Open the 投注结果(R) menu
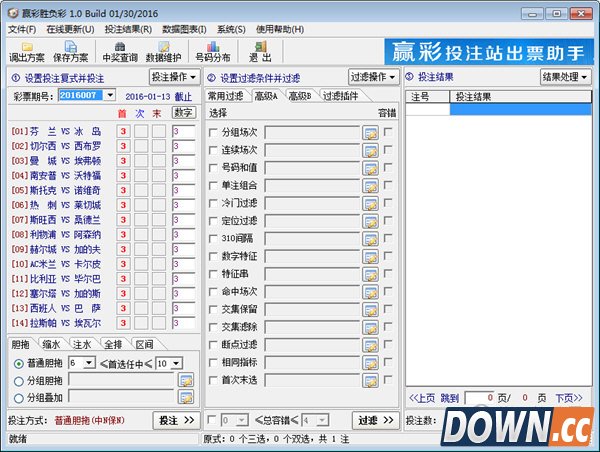This screenshot has height=452, width=600. click(128, 29)
